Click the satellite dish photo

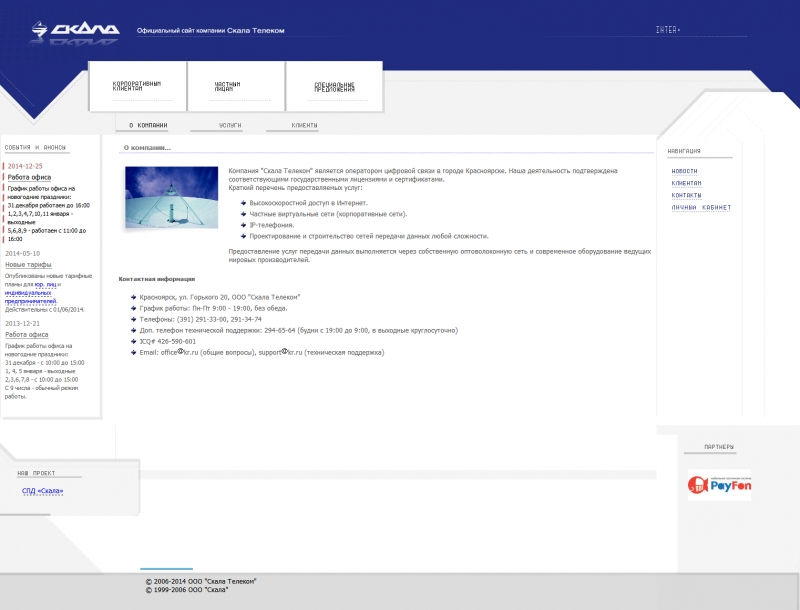pyautogui.click(x=171, y=197)
